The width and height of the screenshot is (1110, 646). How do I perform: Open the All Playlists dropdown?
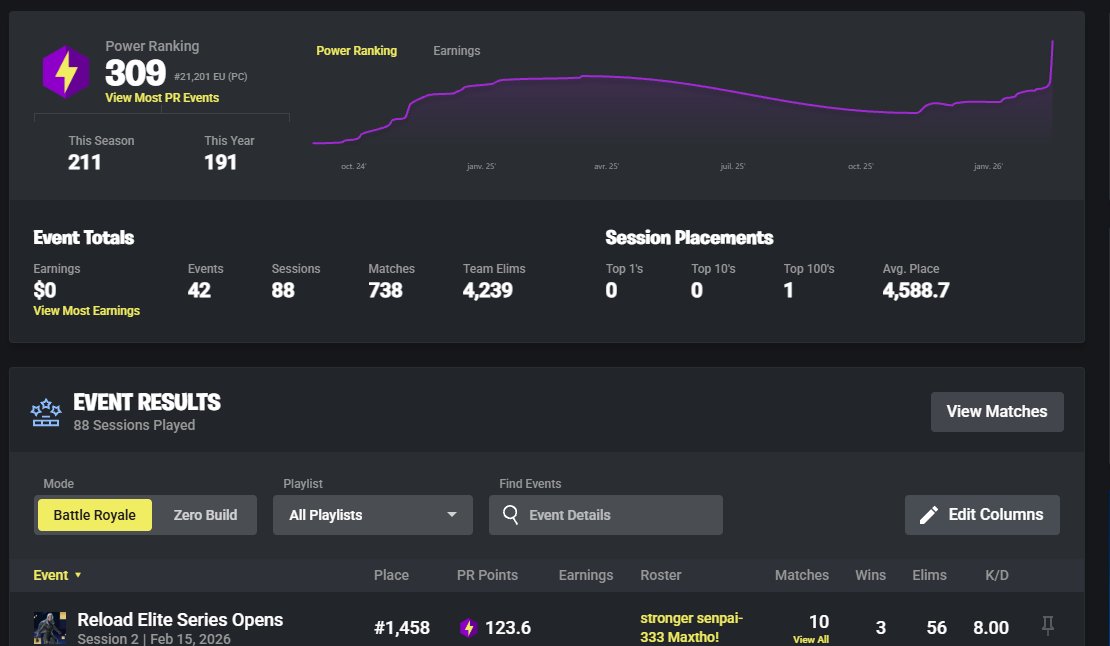[373, 515]
